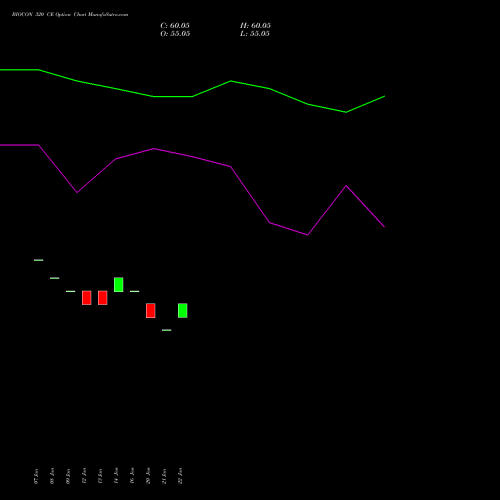Click the 22 Jan date axis label
The height and width of the screenshot is (500, 500).
180,476
